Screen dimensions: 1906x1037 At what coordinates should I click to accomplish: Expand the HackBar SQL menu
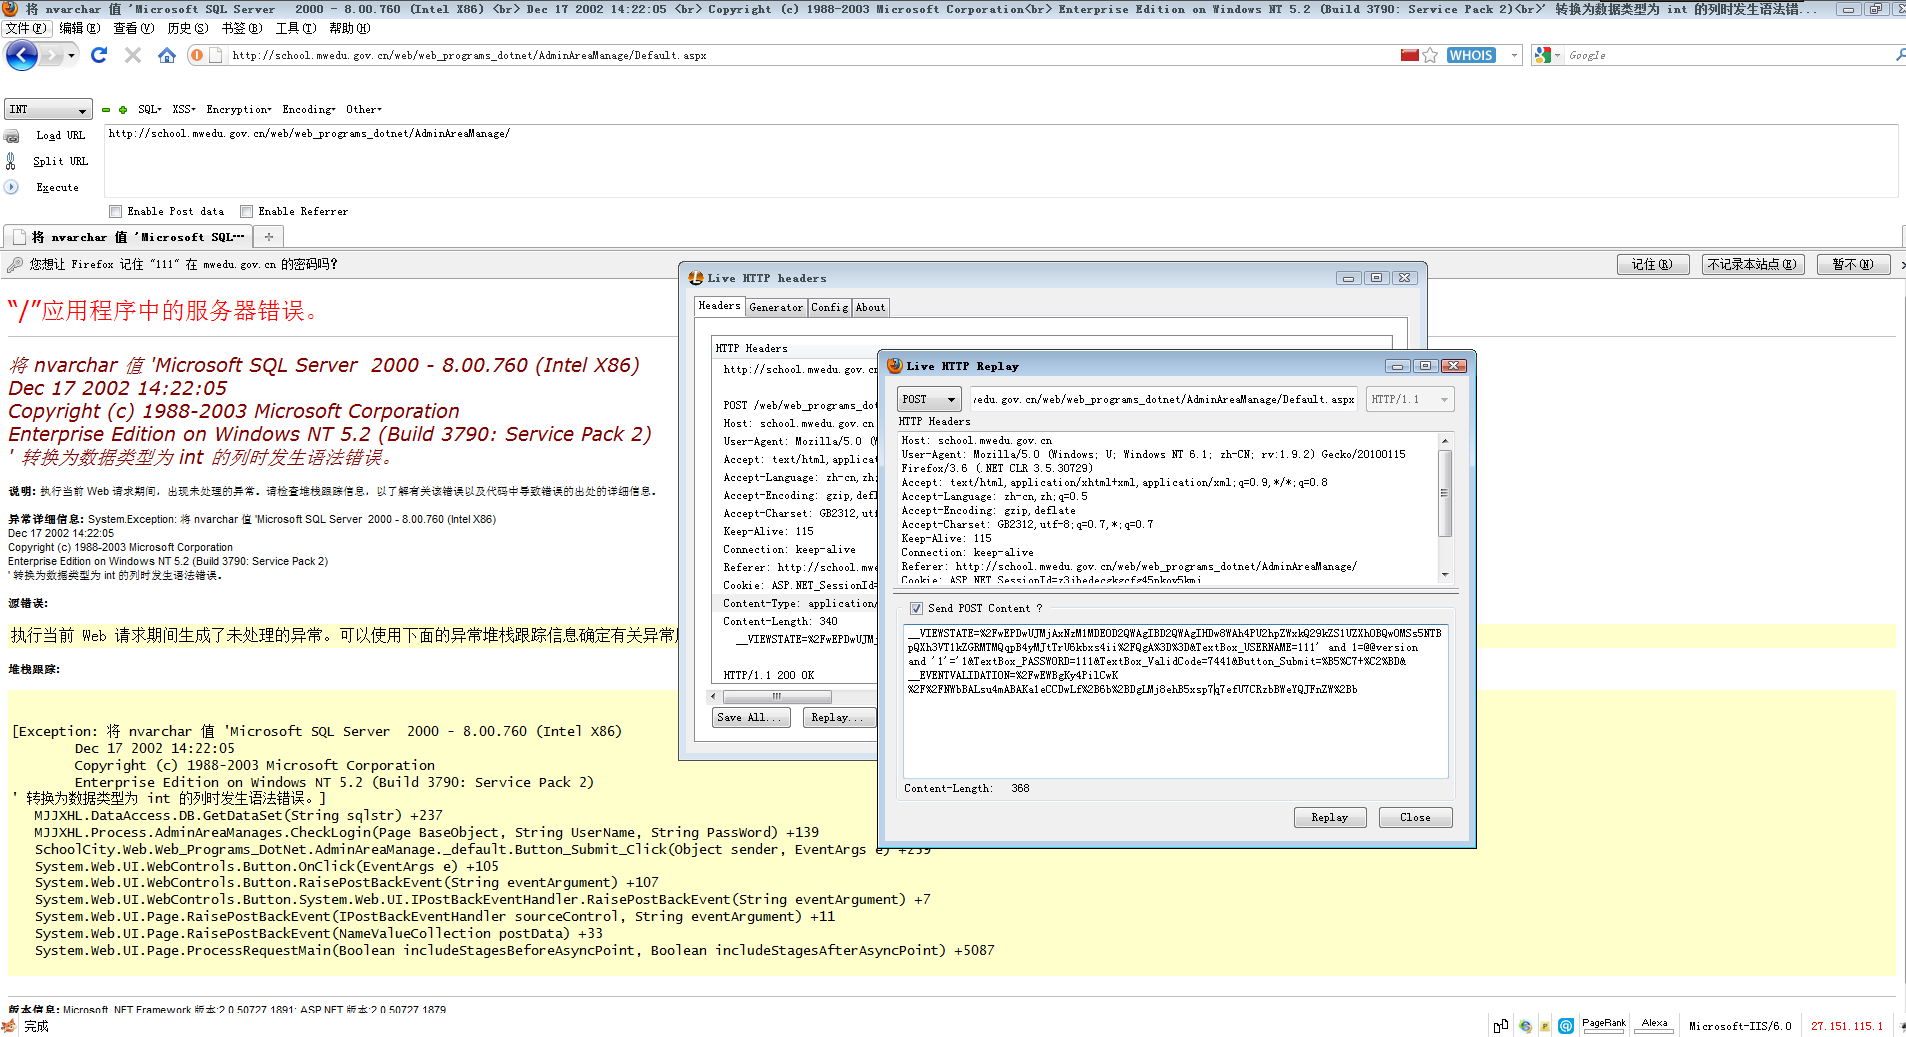(150, 110)
